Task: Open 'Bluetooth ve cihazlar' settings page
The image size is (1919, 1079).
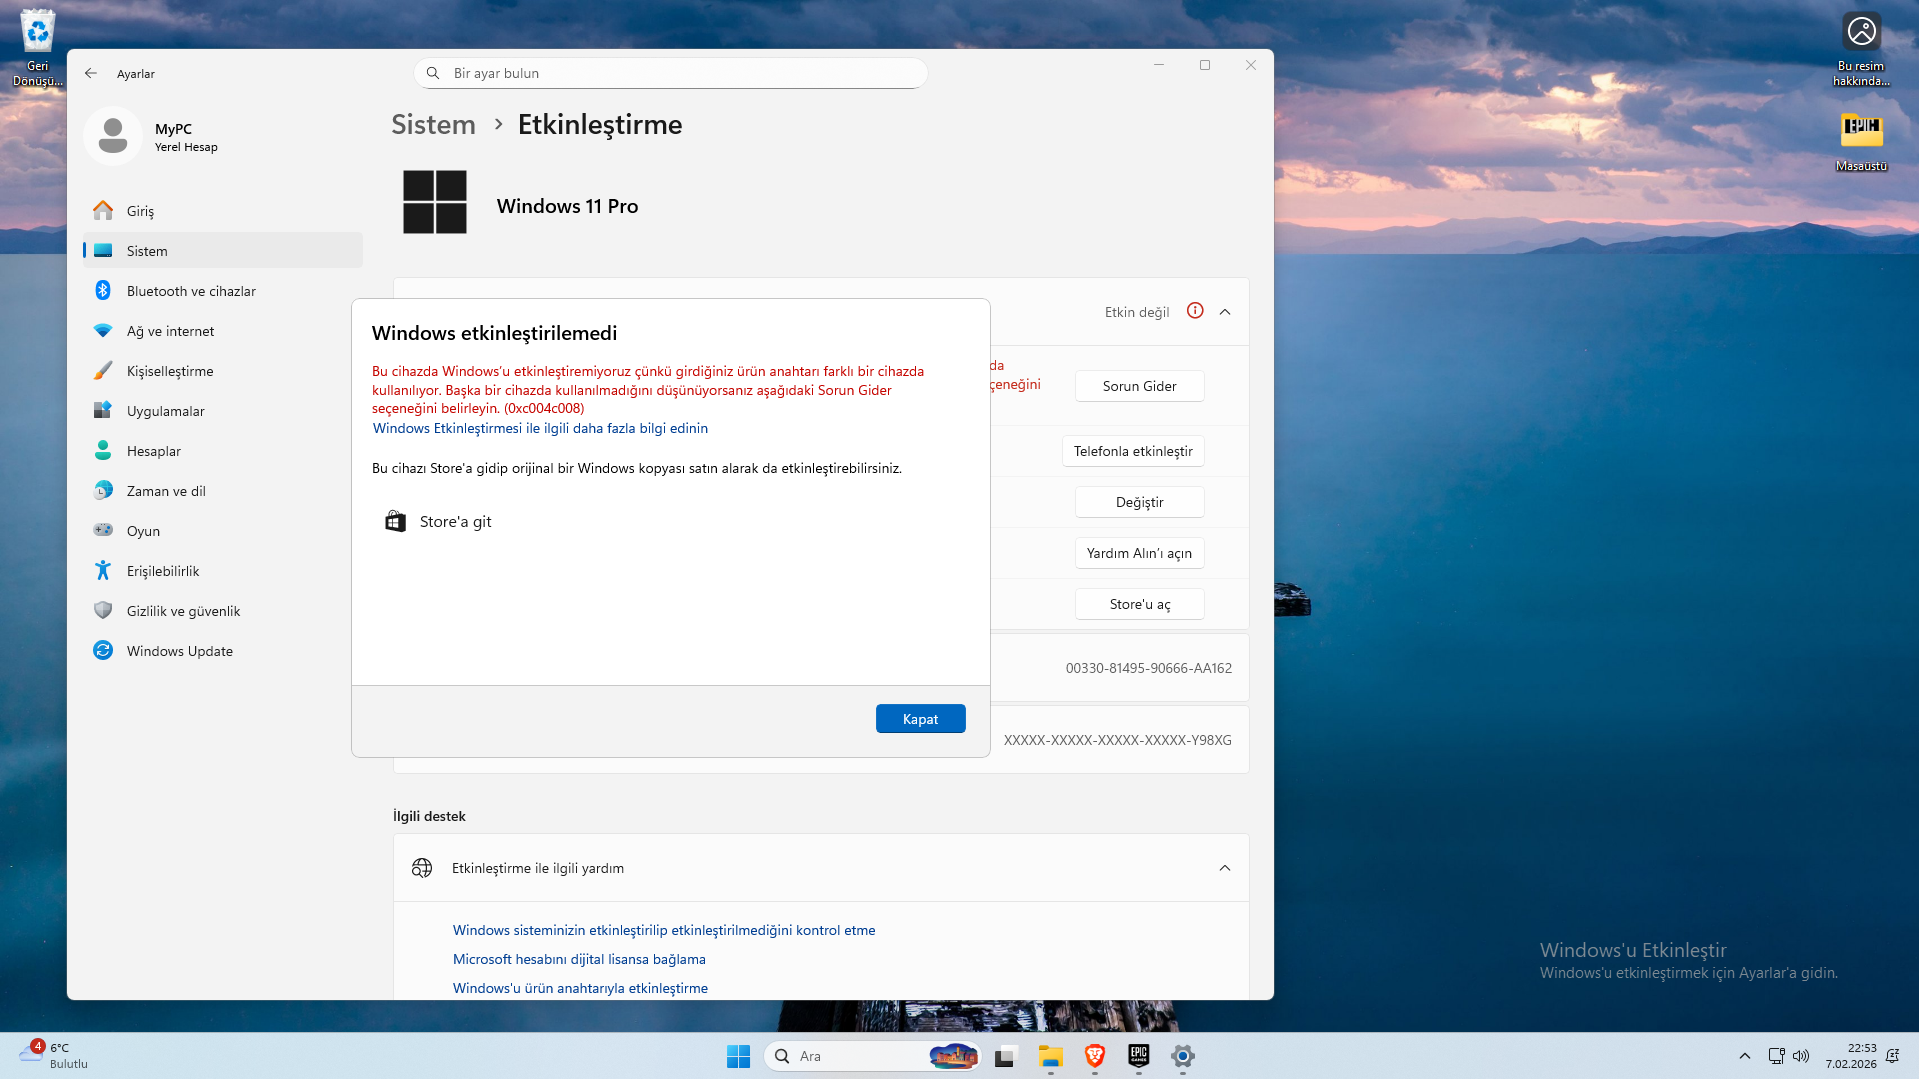Action: pyautogui.click(x=223, y=291)
